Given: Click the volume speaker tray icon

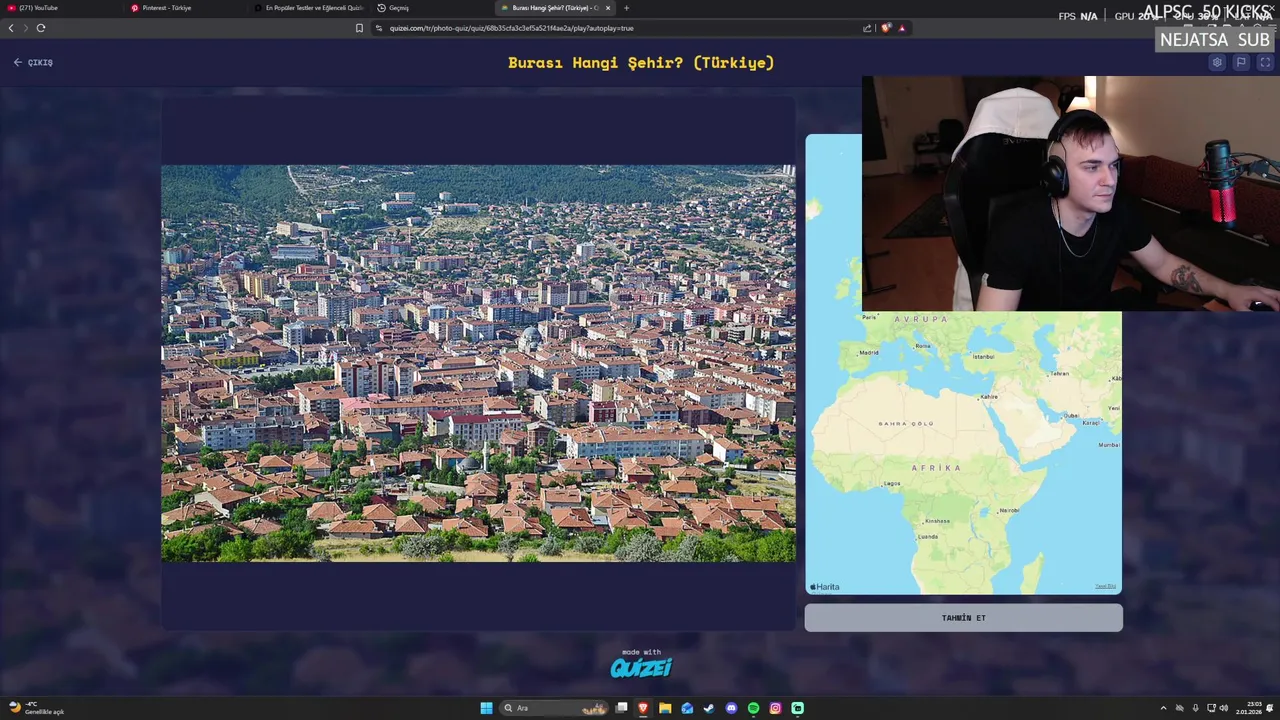Looking at the screenshot, I should click(x=1225, y=708).
